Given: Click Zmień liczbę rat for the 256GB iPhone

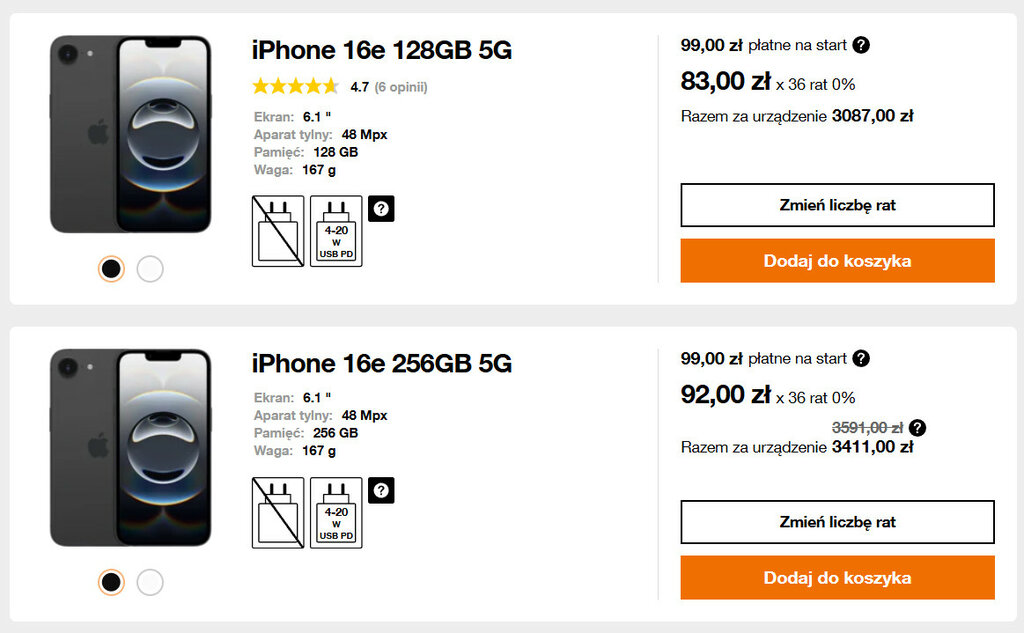Looking at the screenshot, I should pyautogui.click(x=837, y=522).
